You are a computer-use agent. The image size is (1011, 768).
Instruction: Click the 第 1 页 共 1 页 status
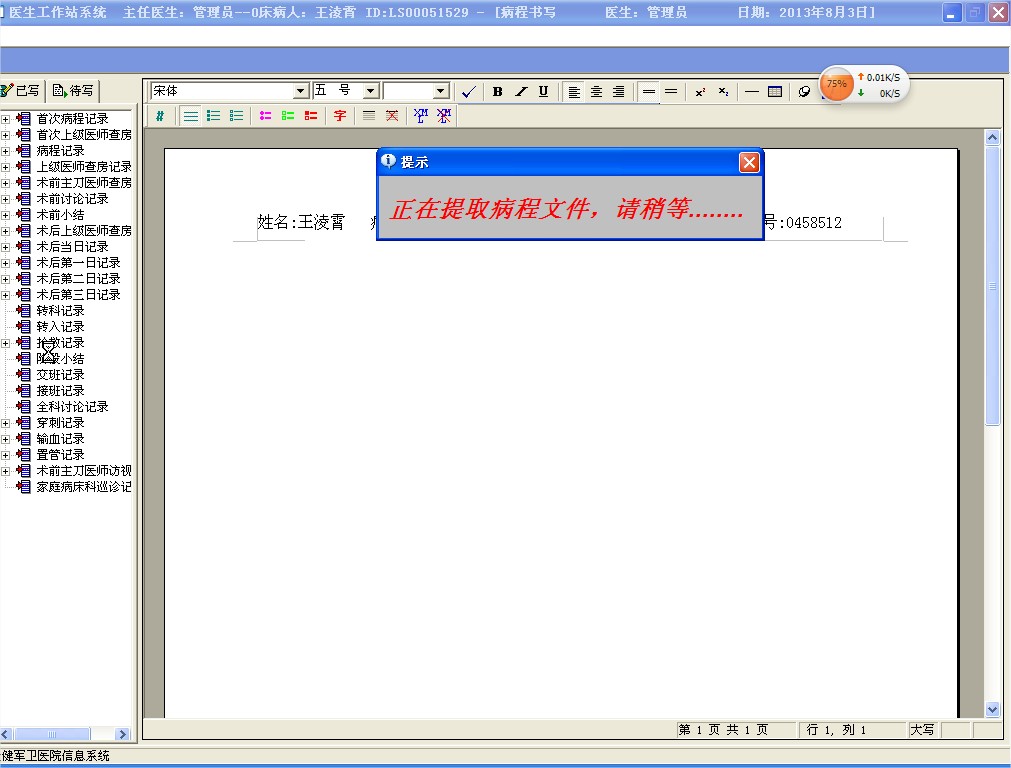(x=723, y=729)
